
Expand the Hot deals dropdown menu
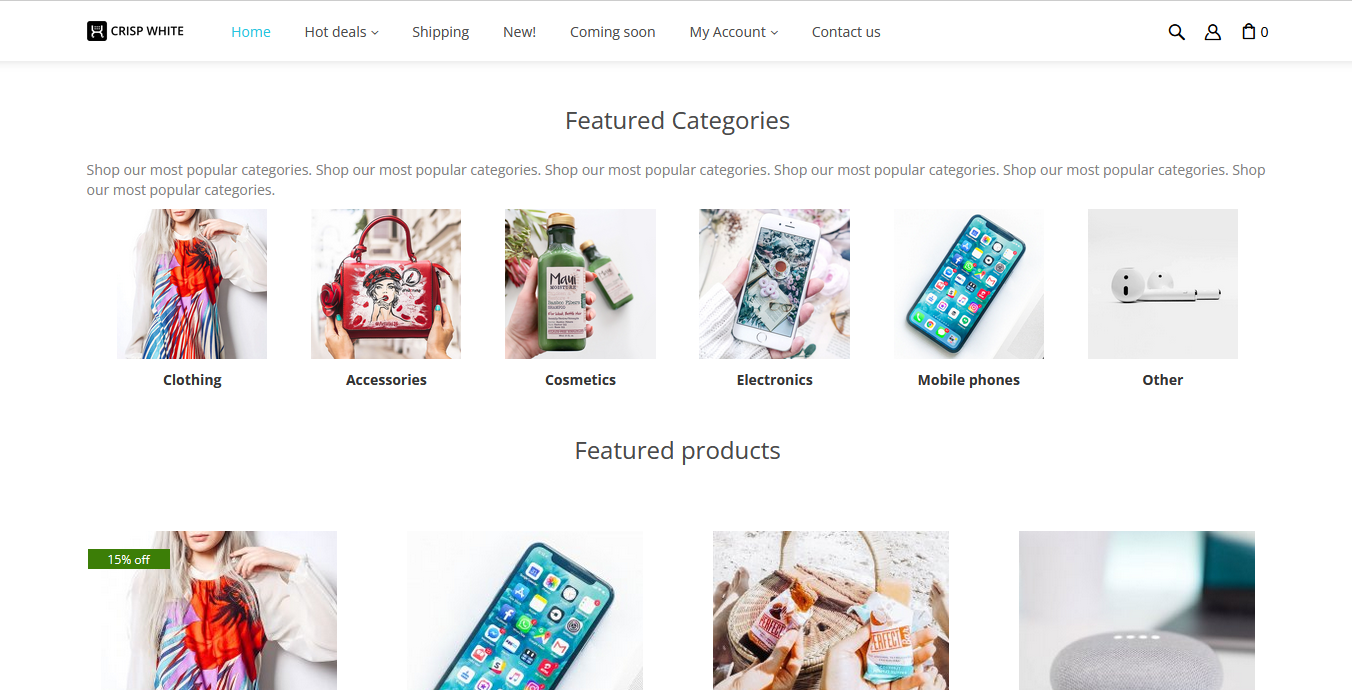point(341,32)
